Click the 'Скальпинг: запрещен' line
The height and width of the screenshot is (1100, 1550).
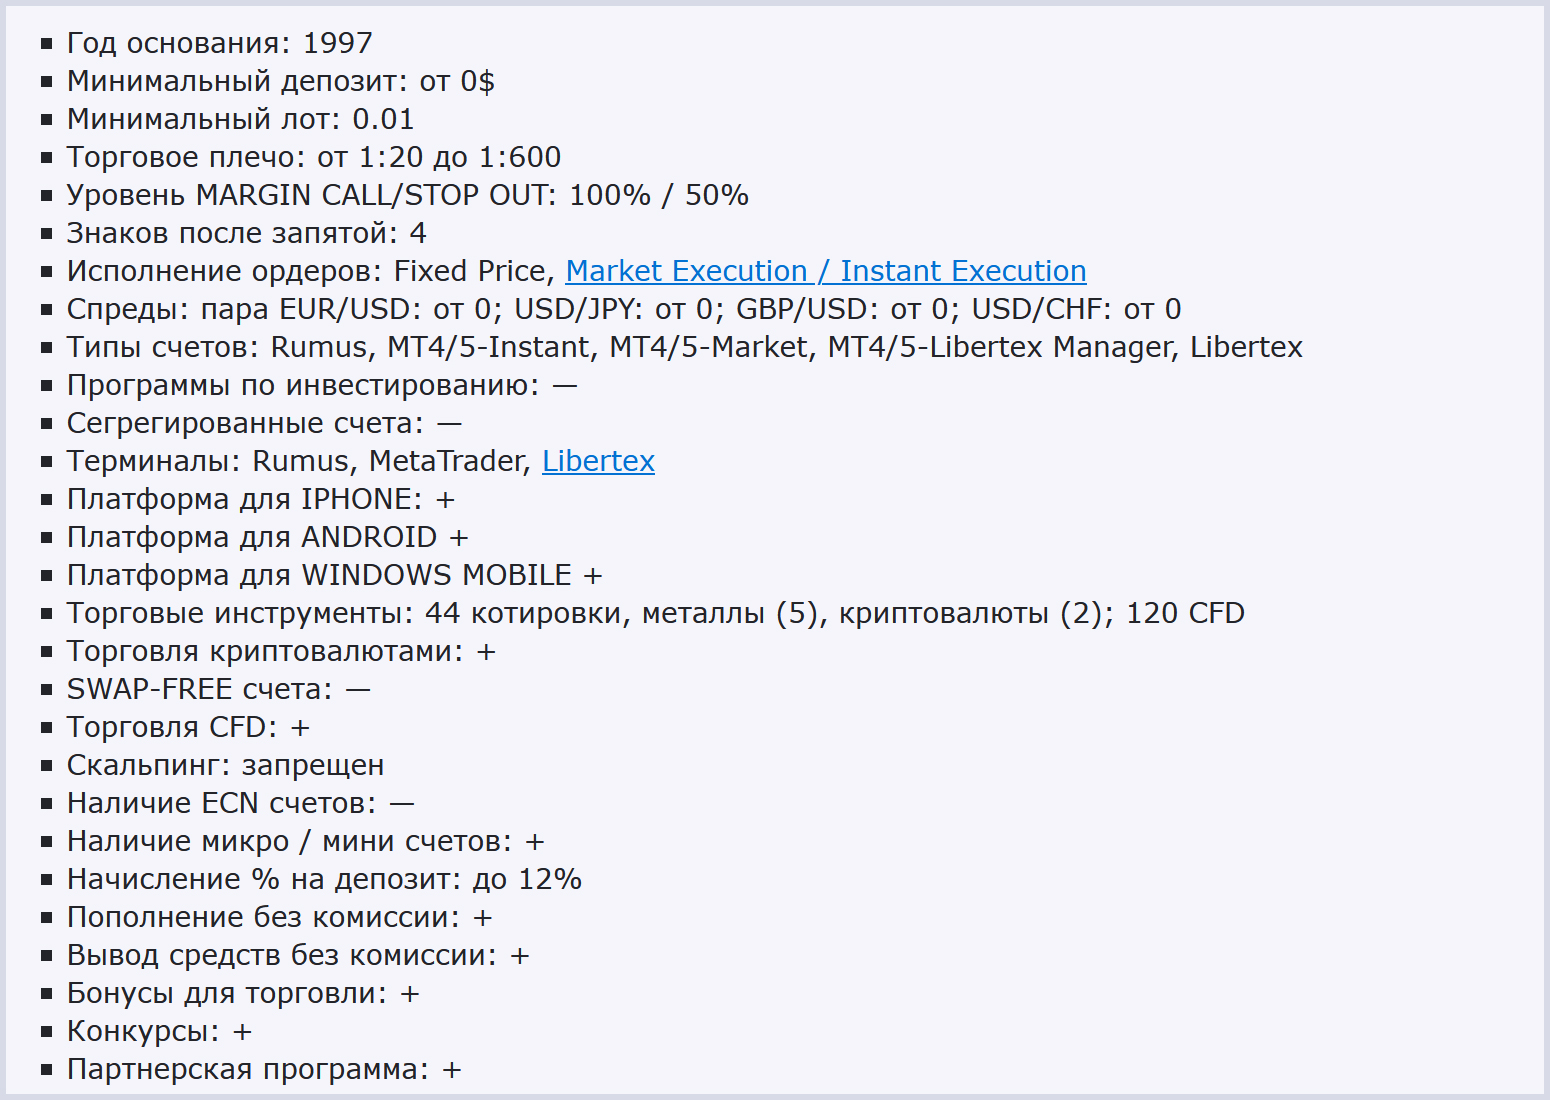[x=225, y=765]
